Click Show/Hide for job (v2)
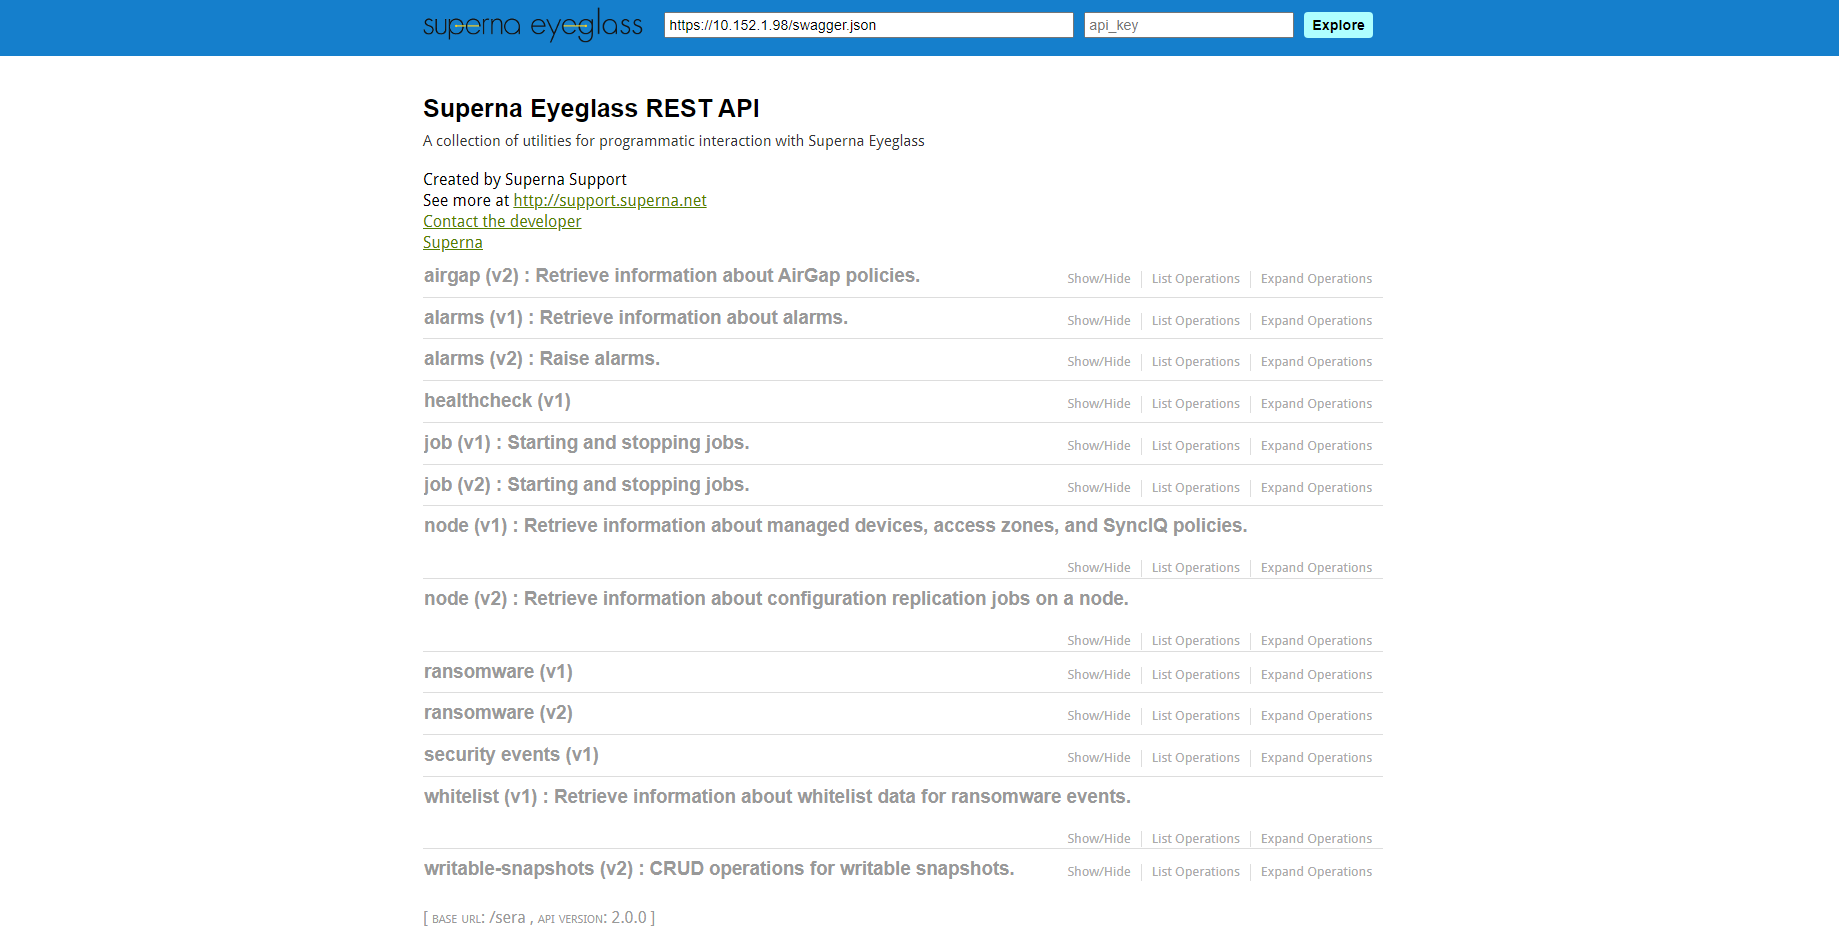Image resolution: width=1839 pixels, height=948 pixels. tap(1099, 488)
